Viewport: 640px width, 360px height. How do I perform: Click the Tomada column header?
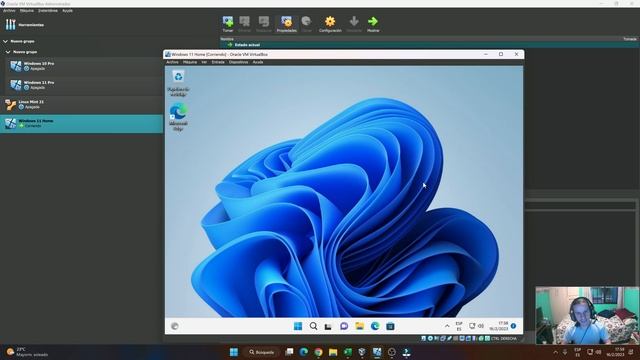point(629,39)
